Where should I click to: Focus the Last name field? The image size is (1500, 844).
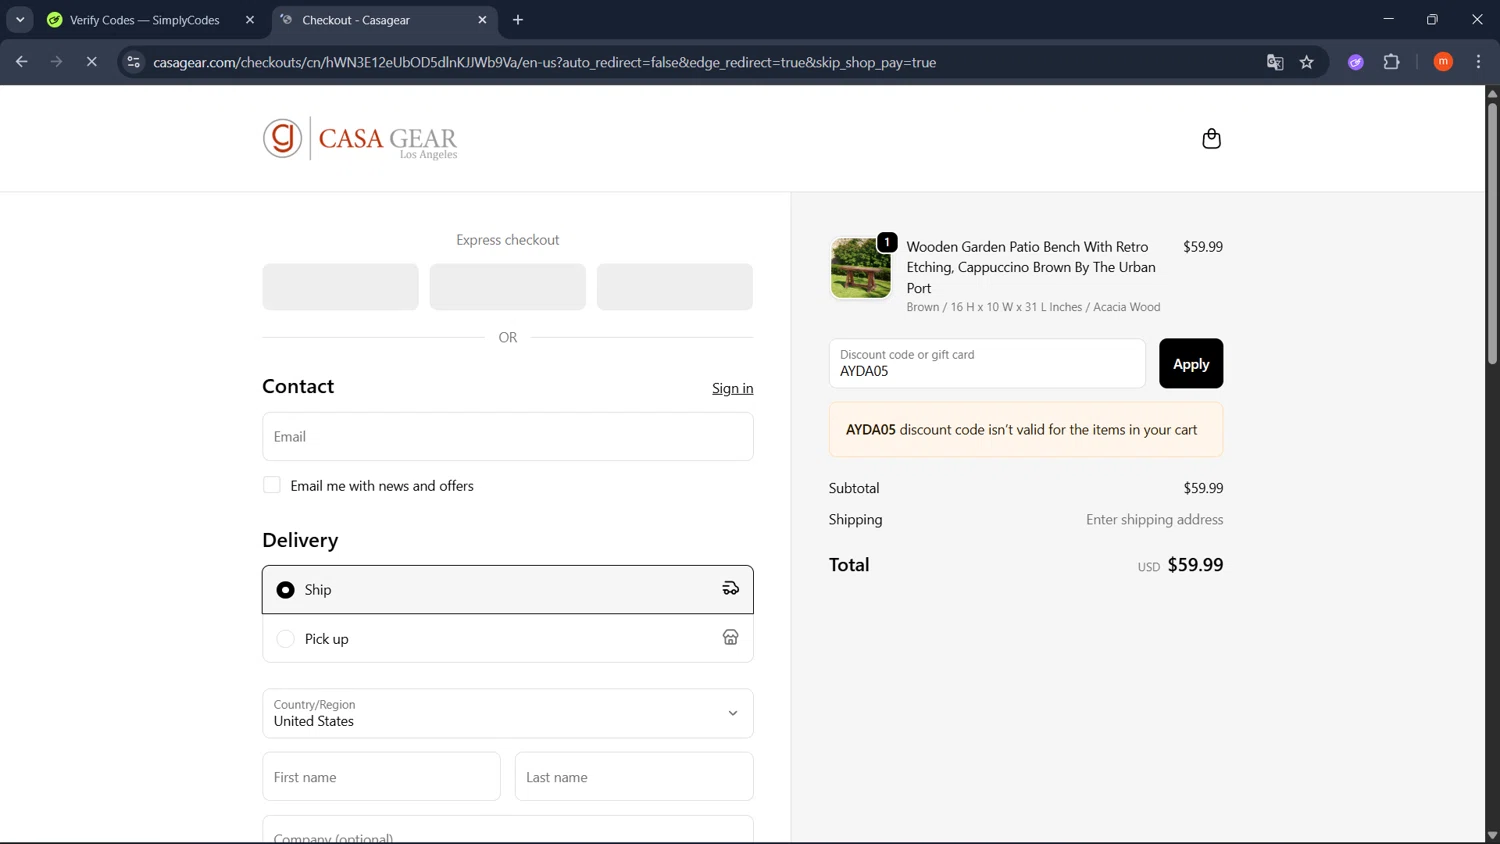[634, 777]
